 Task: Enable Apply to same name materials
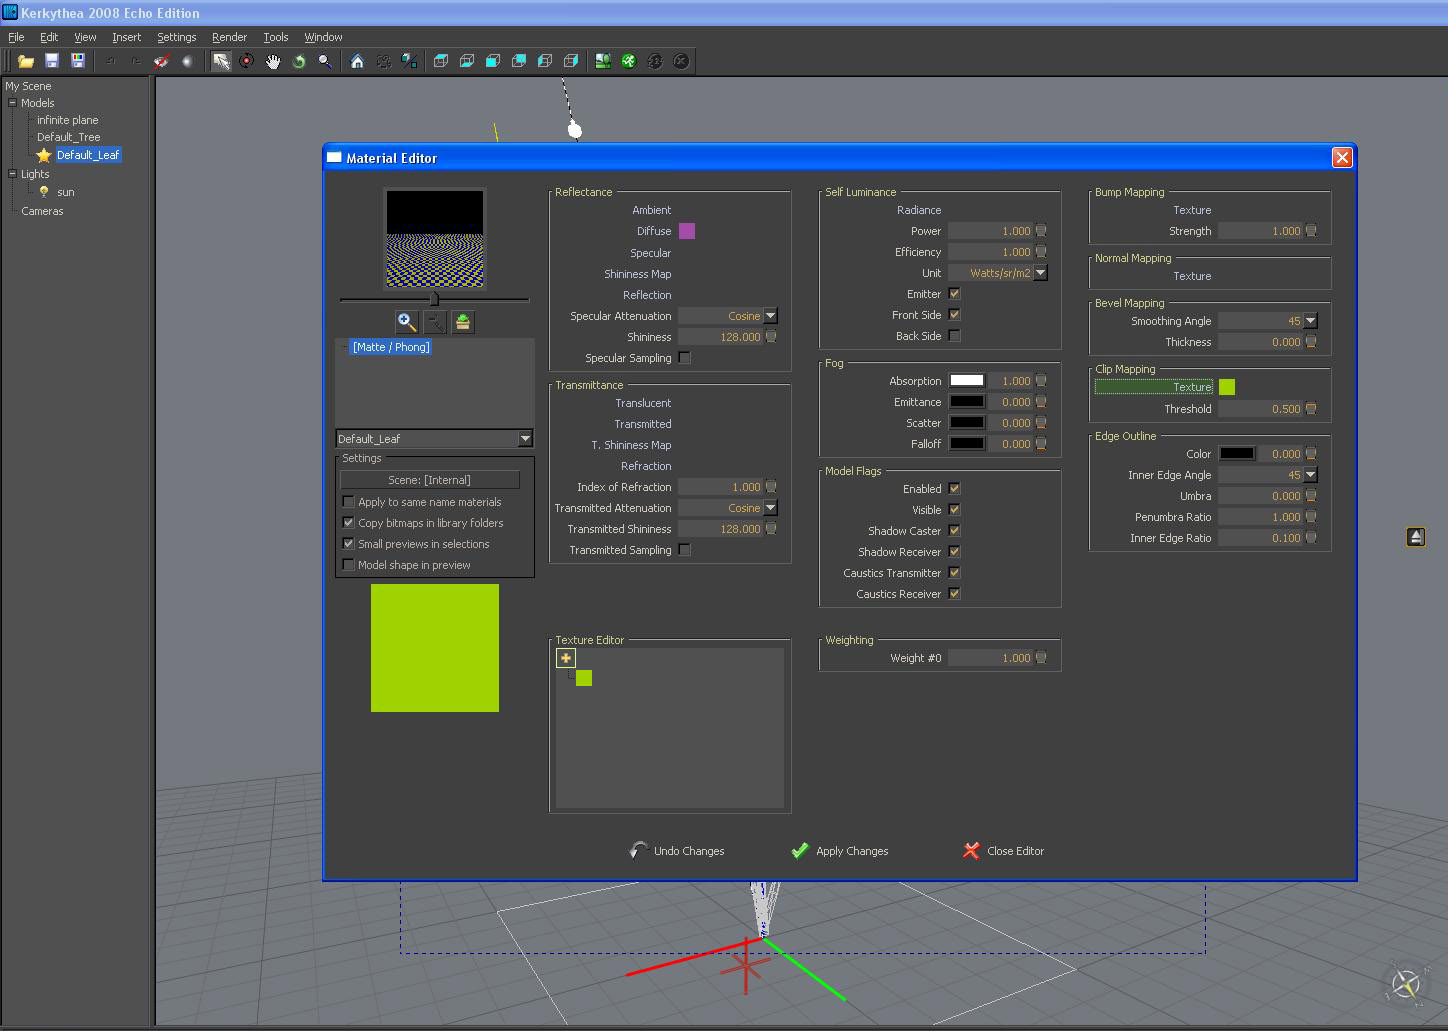click(349, 502)
